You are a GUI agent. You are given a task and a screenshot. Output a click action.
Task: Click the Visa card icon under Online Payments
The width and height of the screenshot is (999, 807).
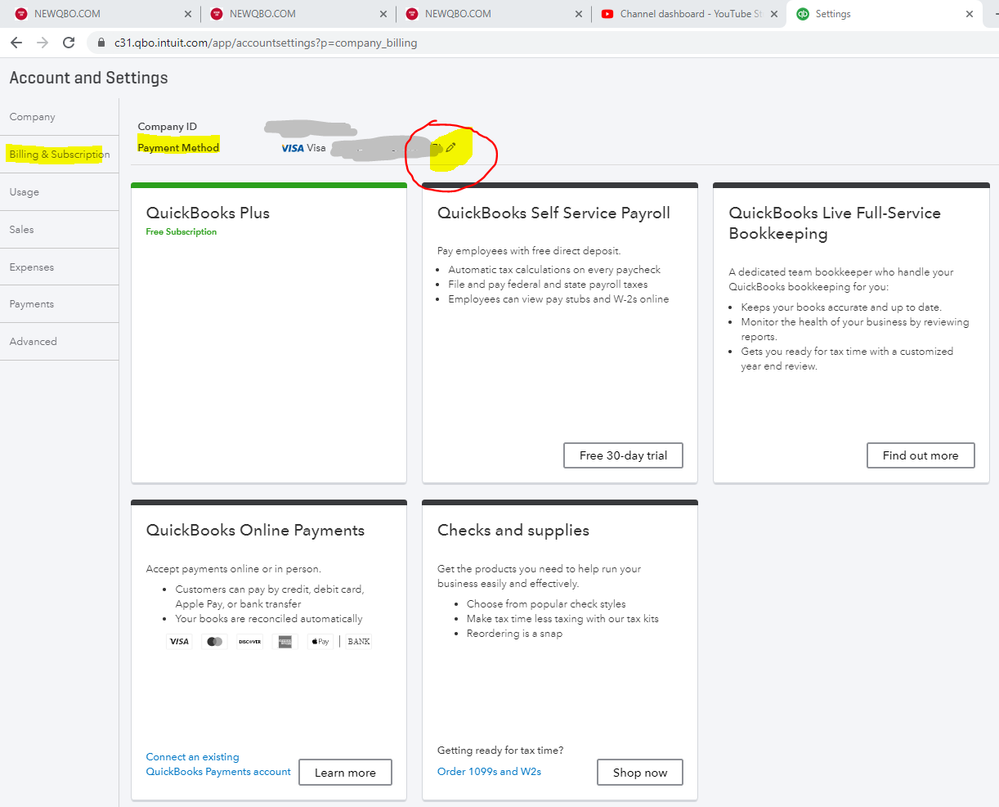[179, 641]
